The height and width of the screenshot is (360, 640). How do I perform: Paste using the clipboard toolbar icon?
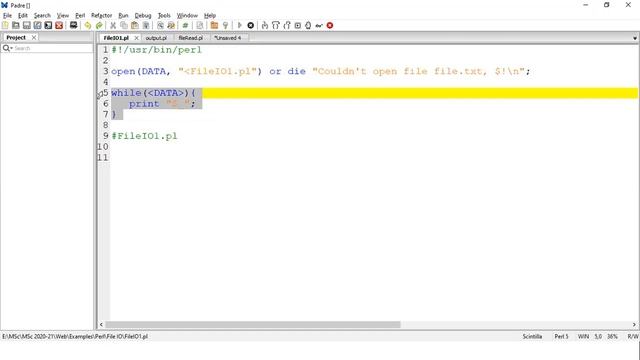[x=135, y=25]
